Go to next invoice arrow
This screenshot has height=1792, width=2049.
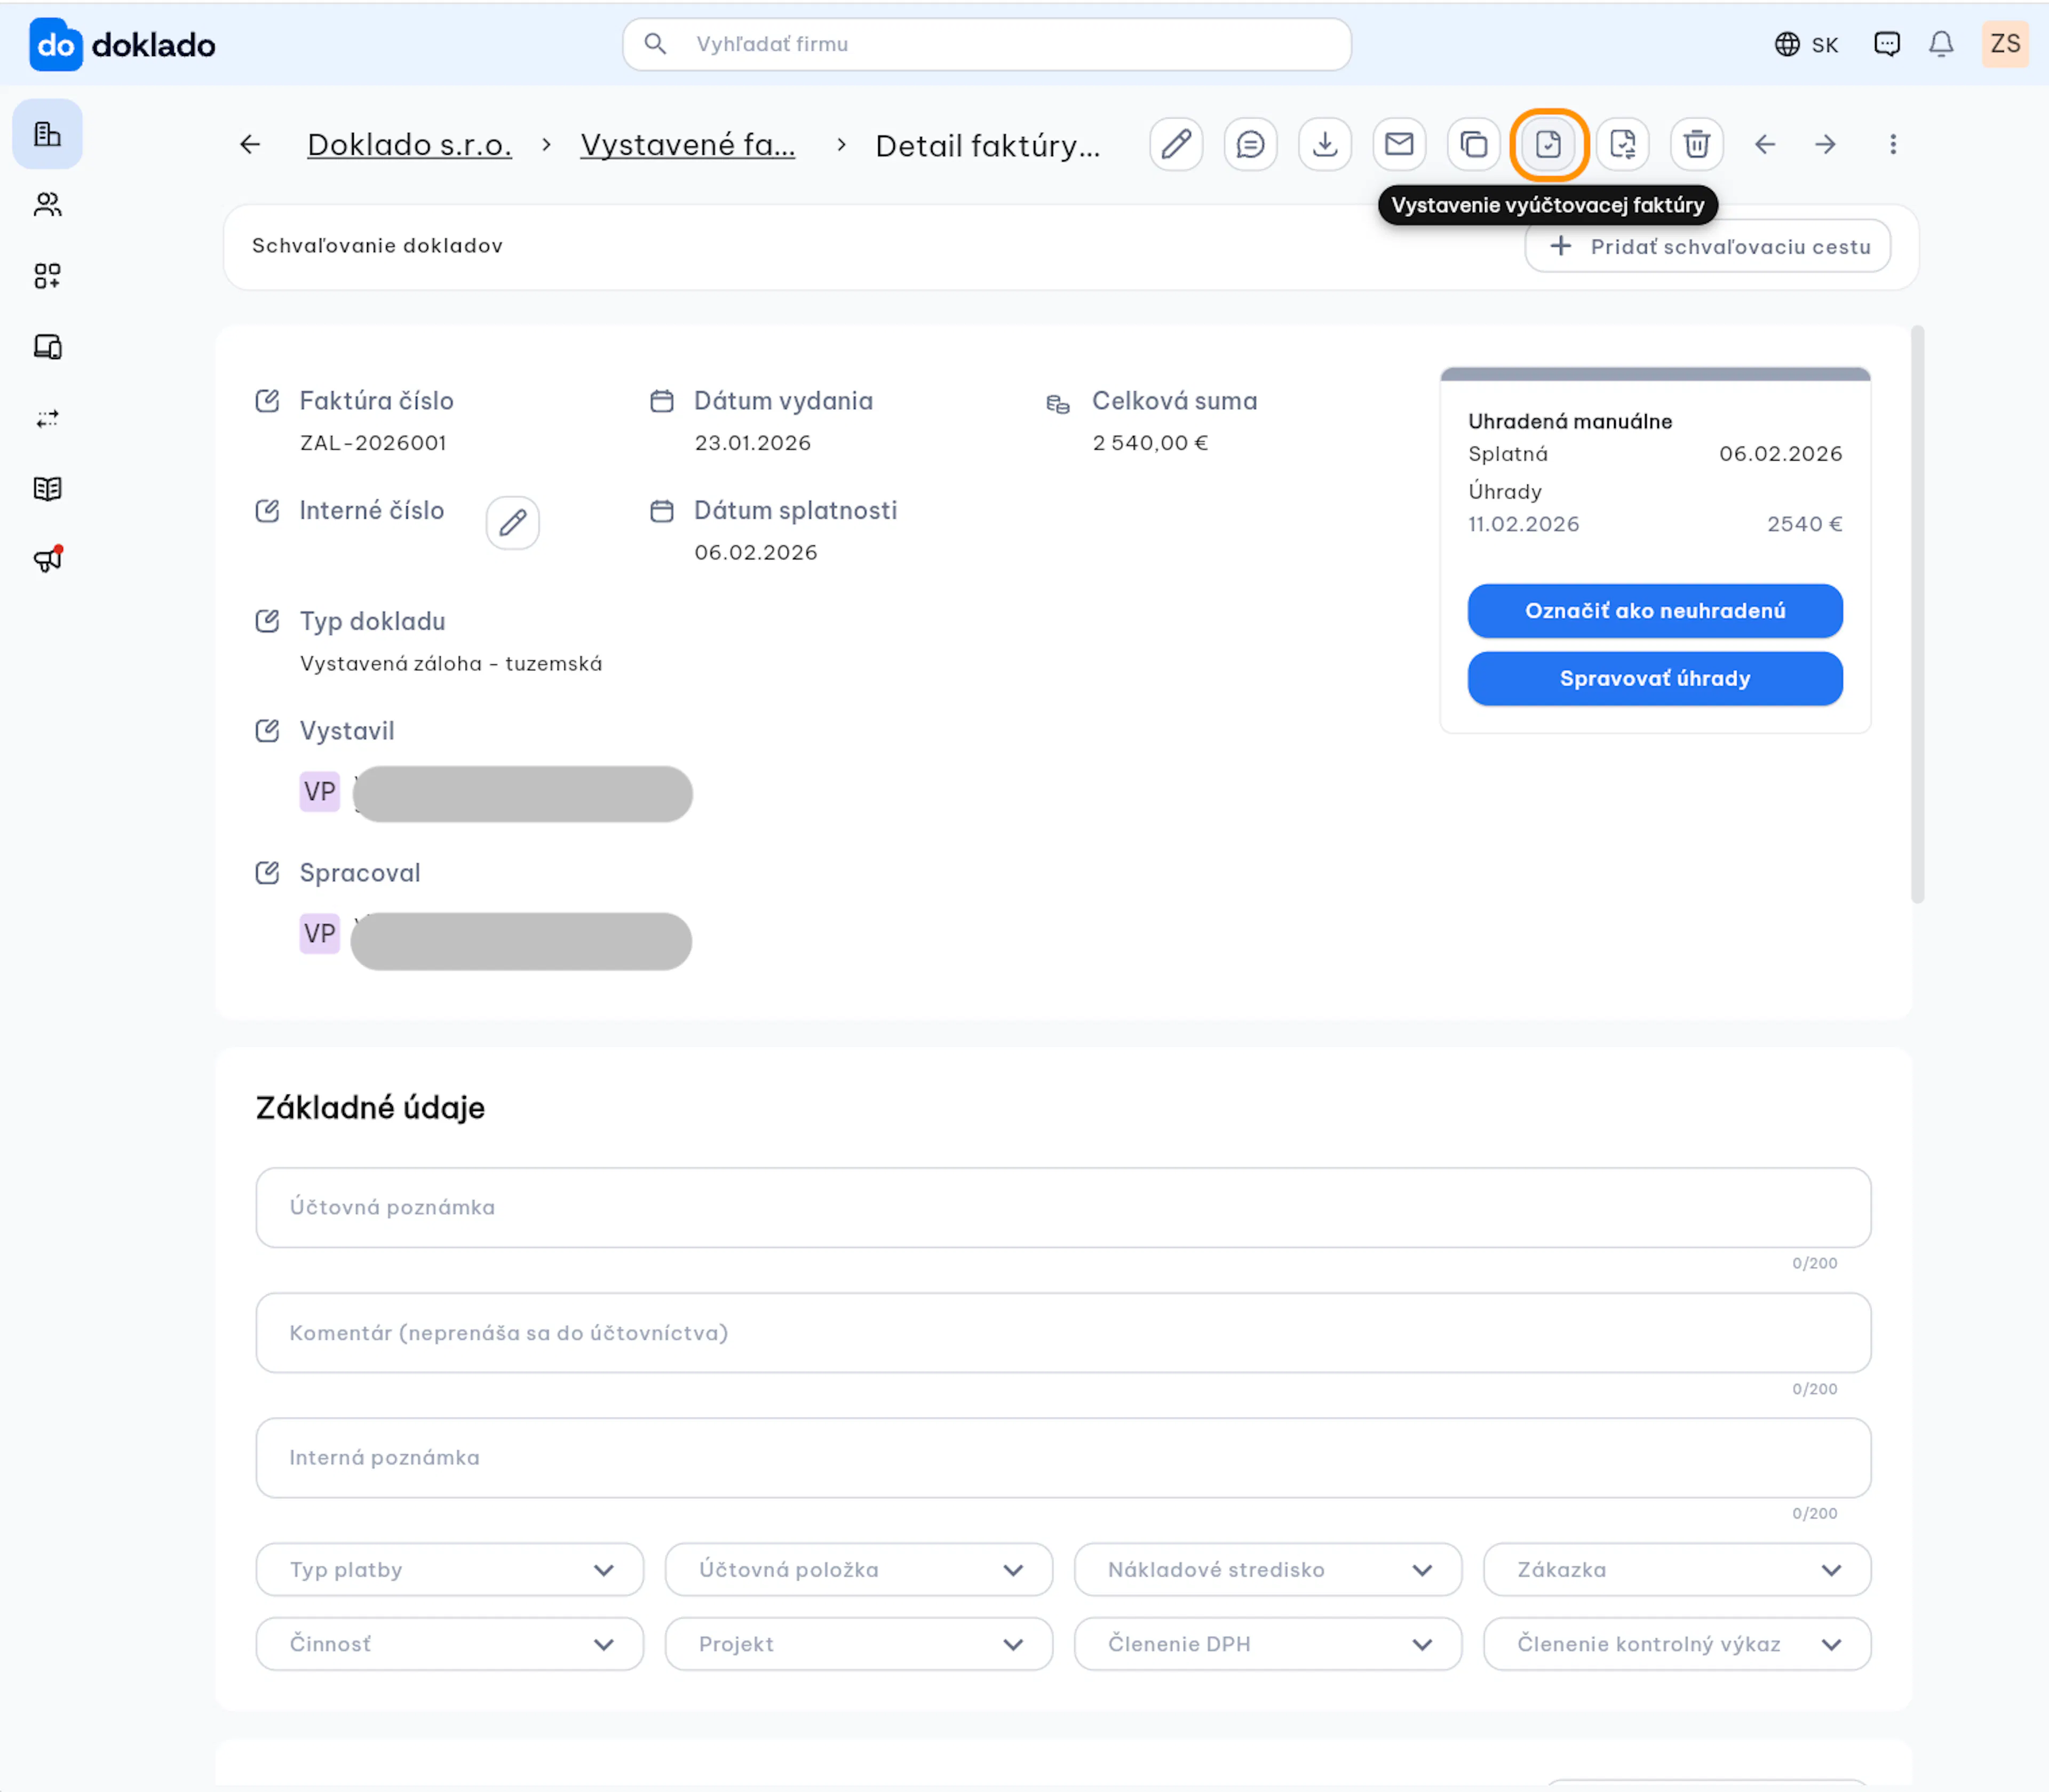[x=1825, y=145]
